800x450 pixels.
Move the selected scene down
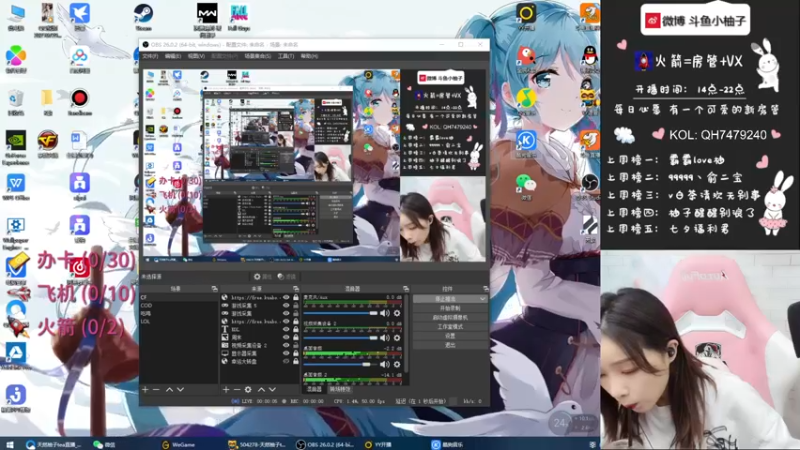point(180,390)
